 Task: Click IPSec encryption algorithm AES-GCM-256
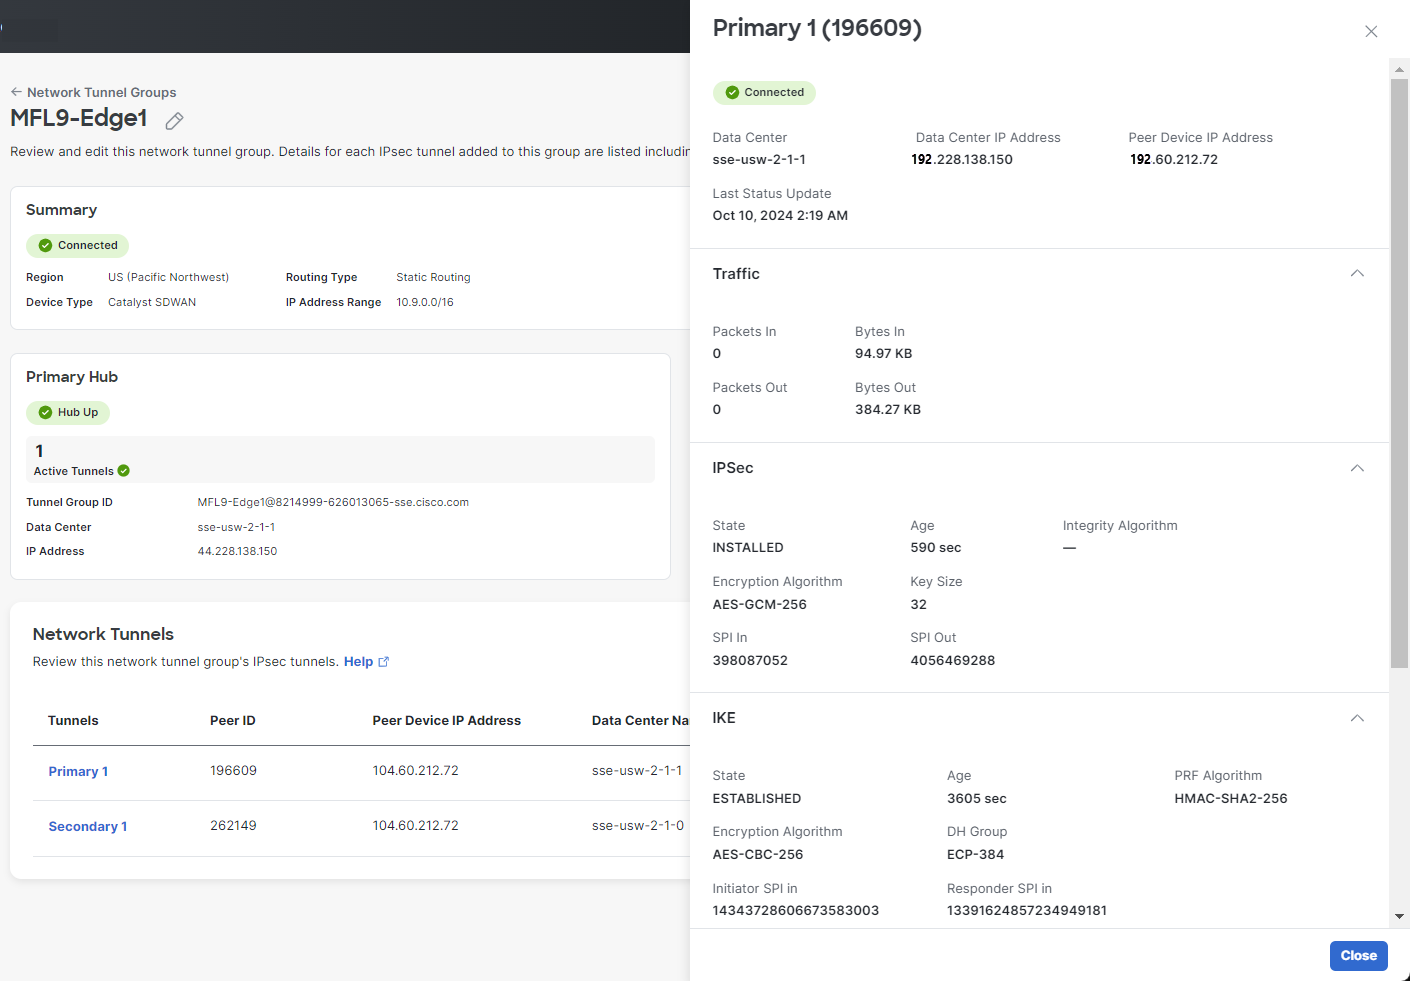tap(760, 605)
